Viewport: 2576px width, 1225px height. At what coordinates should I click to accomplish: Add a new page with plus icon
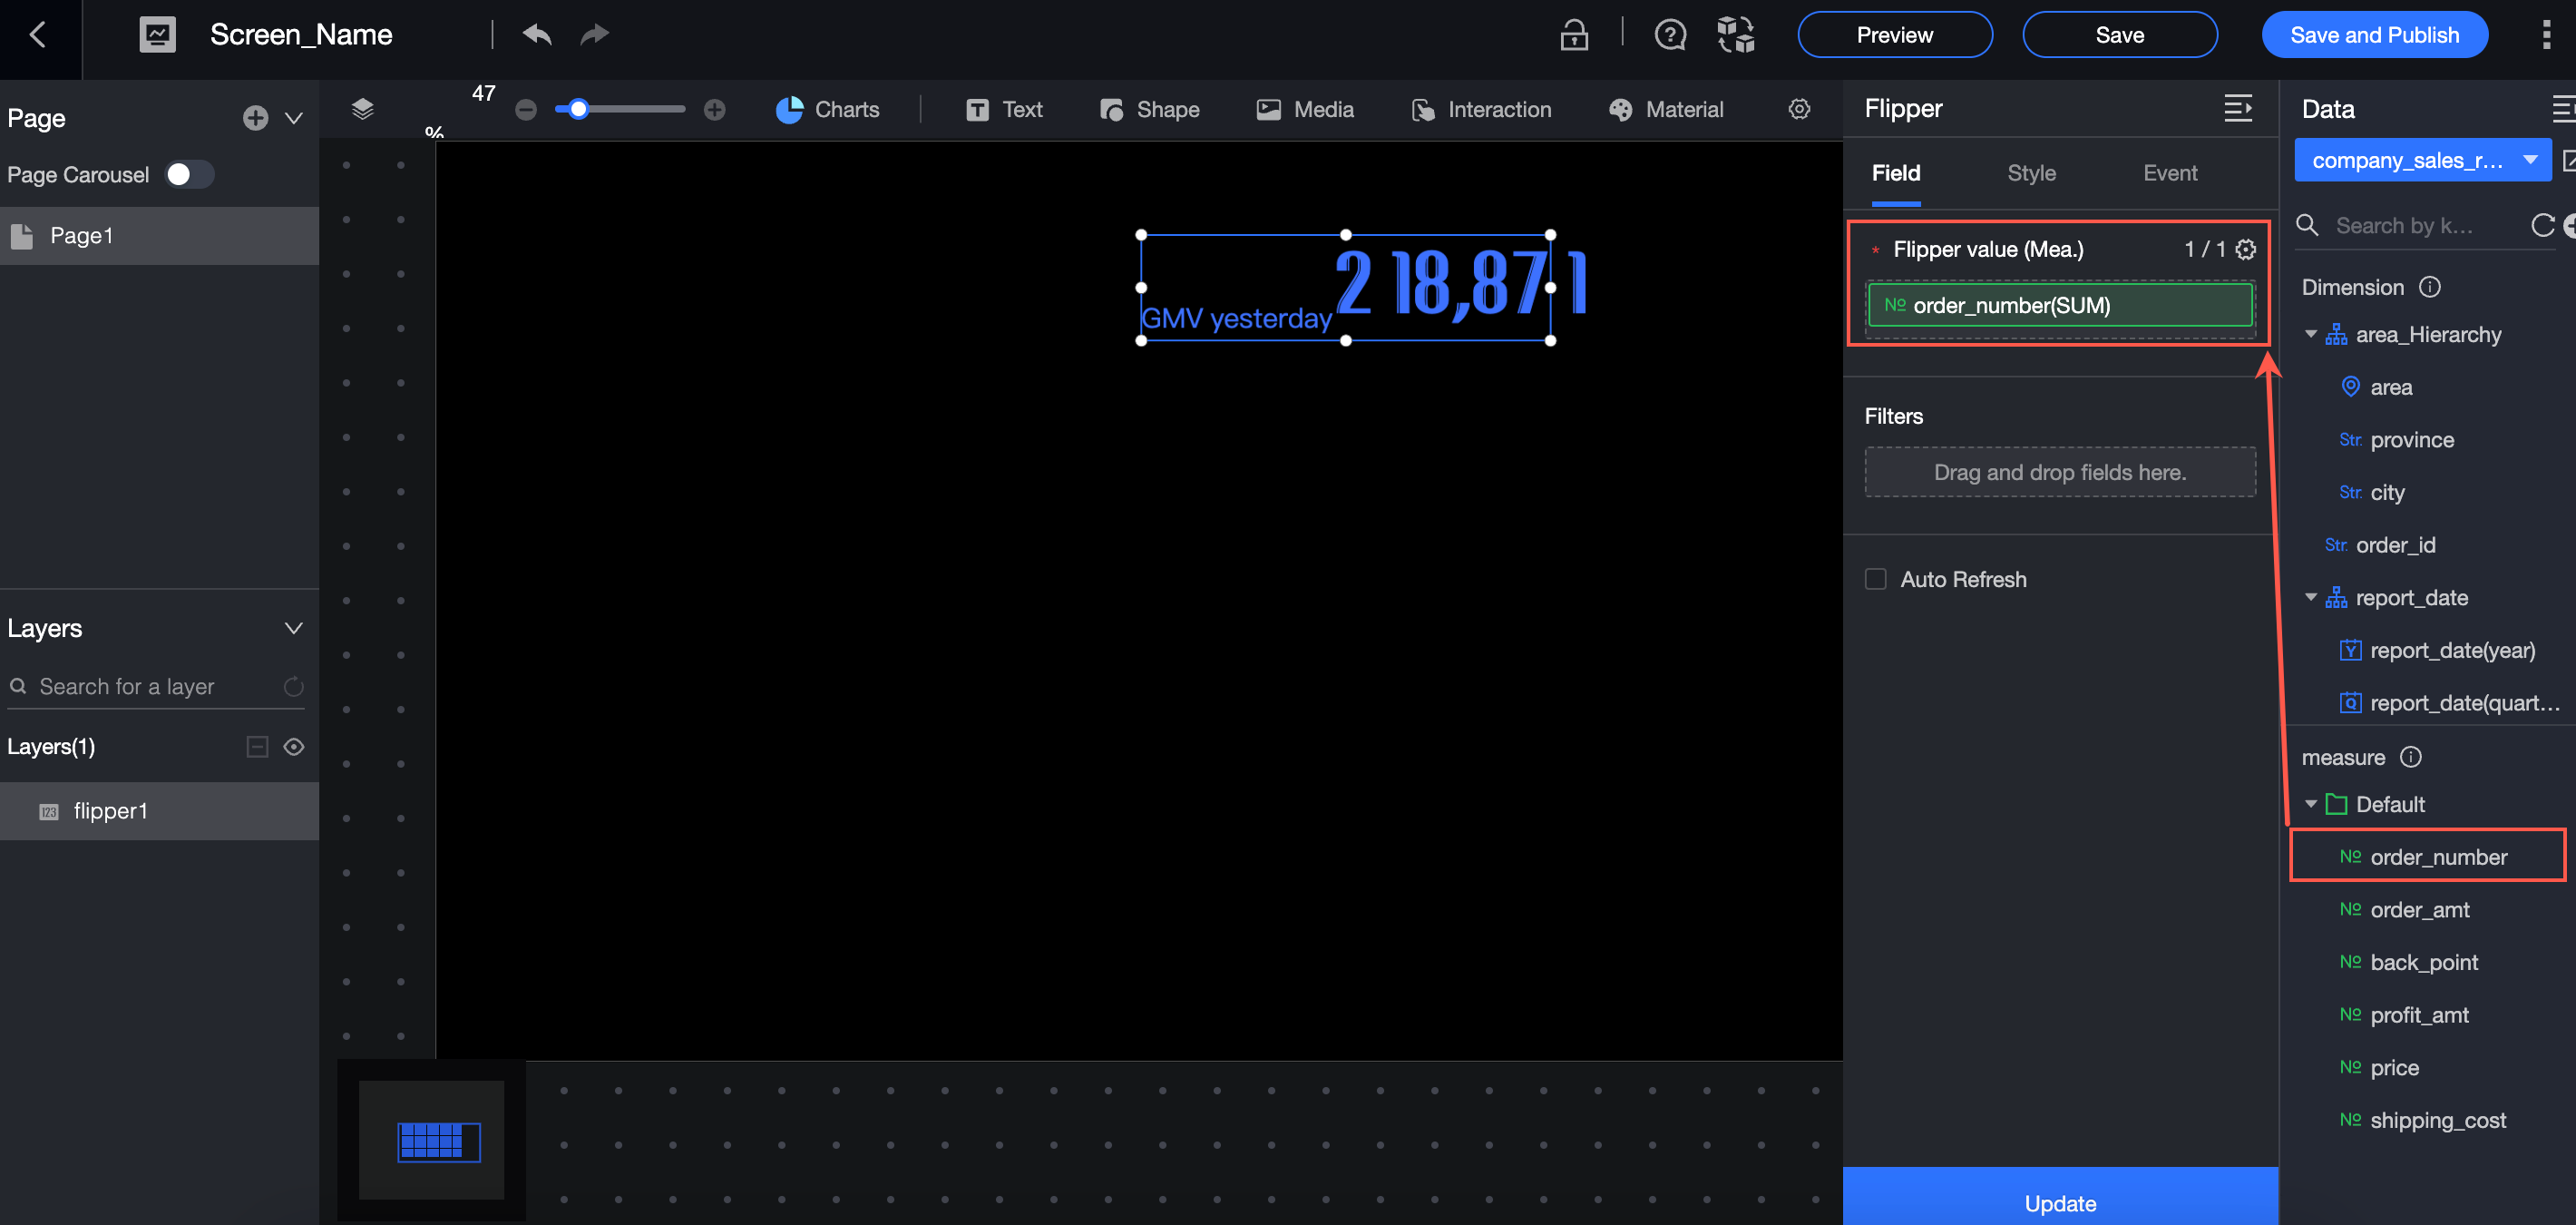pos(255,118)
